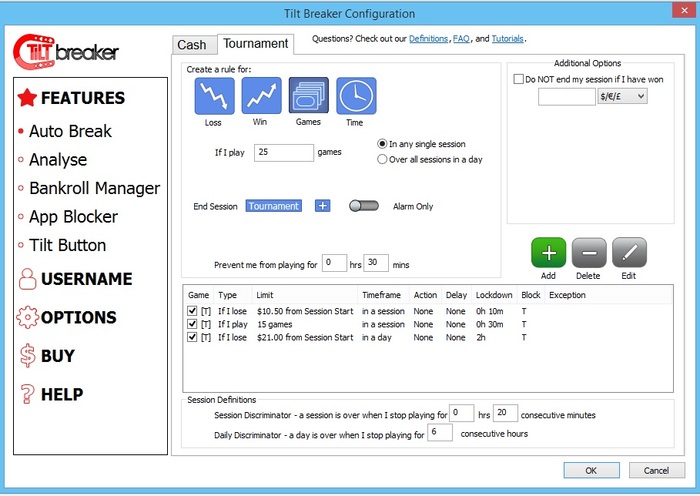This screenshot has width=700, height=496.
Task: Select In any single session option
Action: click(382, 144)
